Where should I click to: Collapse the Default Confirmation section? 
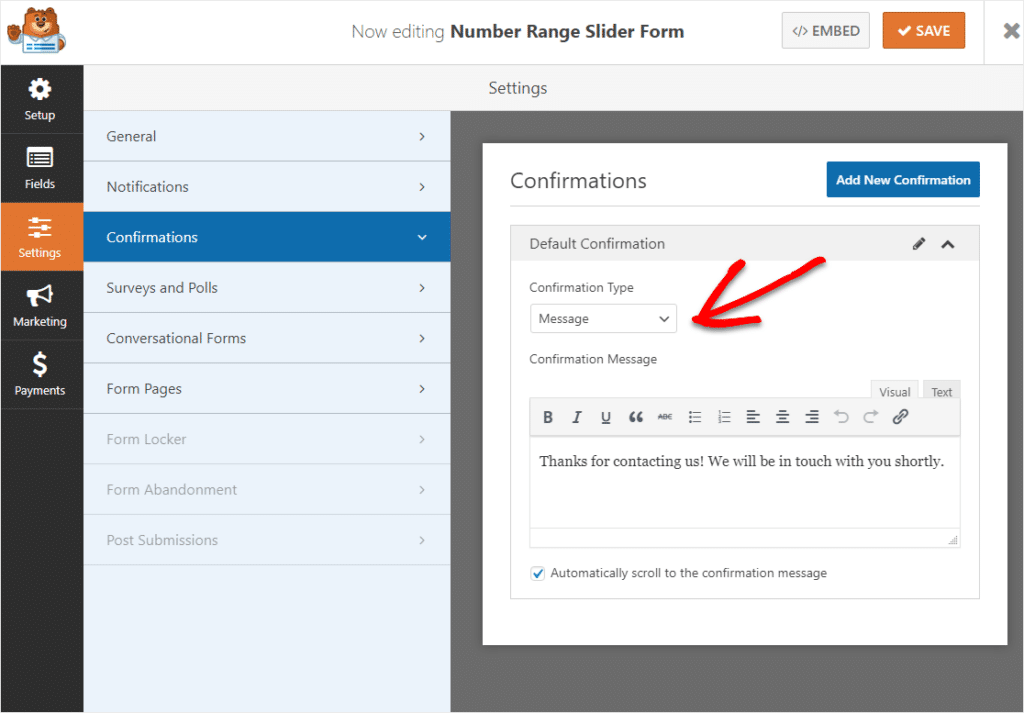(948, 243)
